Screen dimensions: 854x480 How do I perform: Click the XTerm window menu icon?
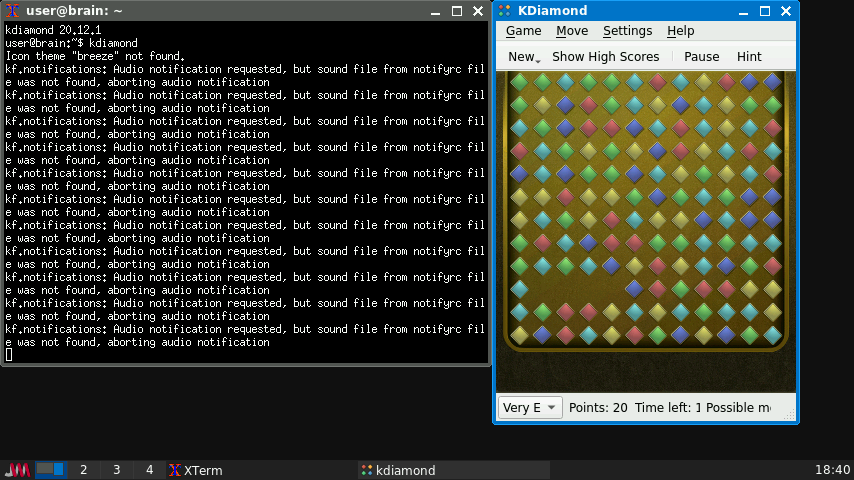[13, 11]
